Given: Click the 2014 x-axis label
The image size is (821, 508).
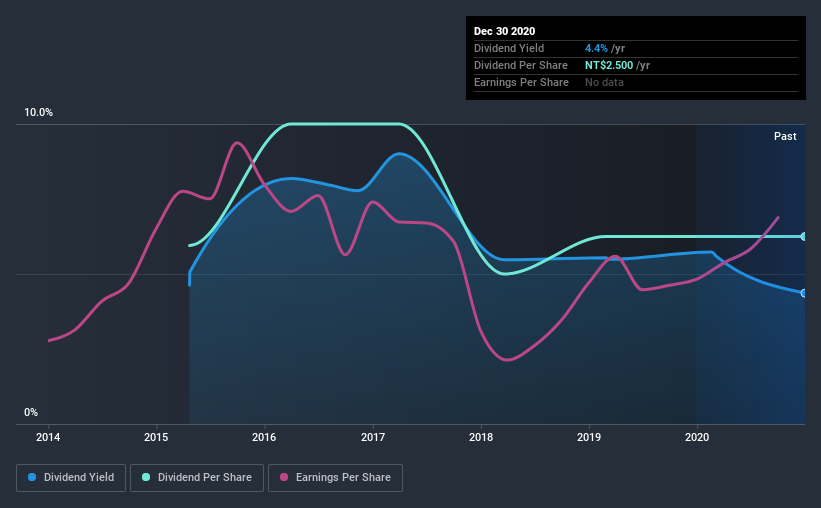Looking at the screenshot, I should 48,437.
